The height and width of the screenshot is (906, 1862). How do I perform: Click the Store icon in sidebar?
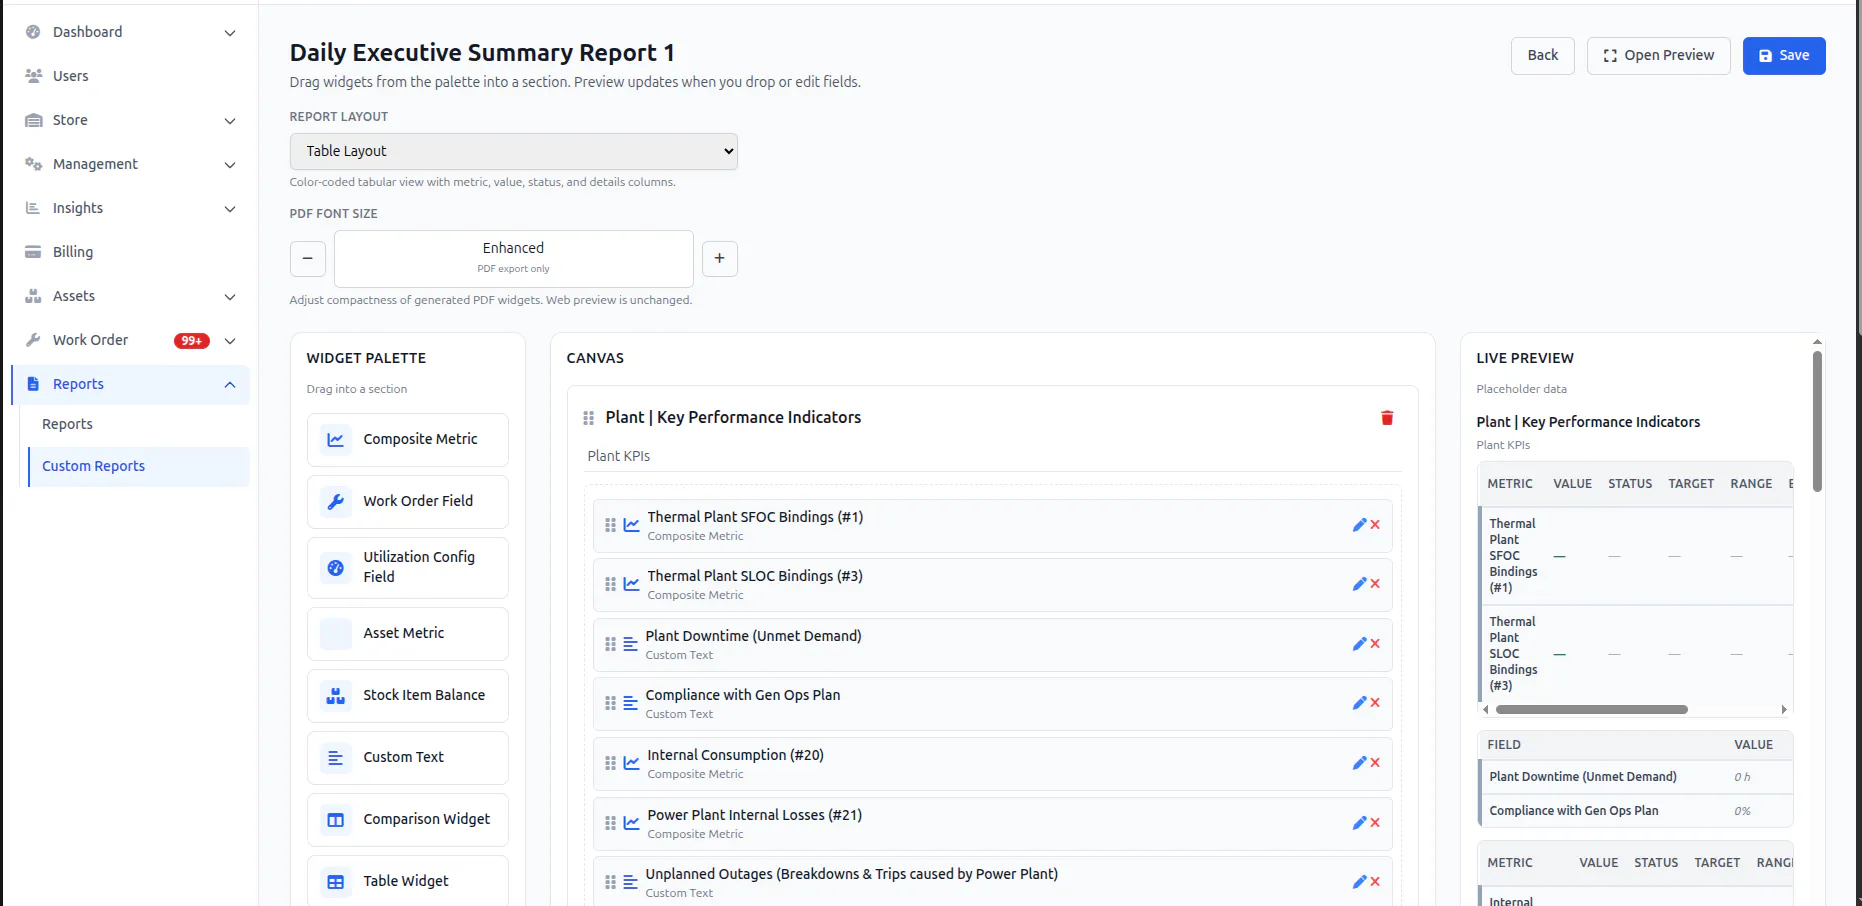pyautogui.click(x=33, y=120)
